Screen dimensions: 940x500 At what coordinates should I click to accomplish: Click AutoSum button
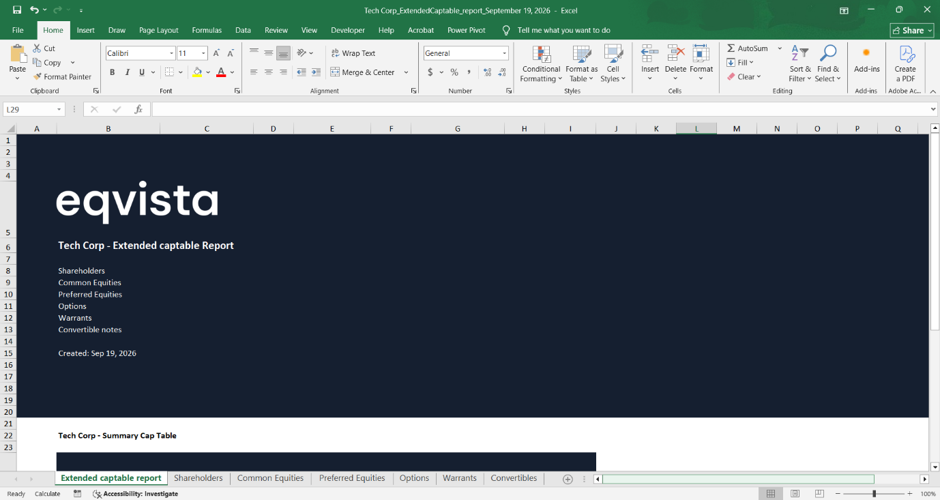click(748, 48)
